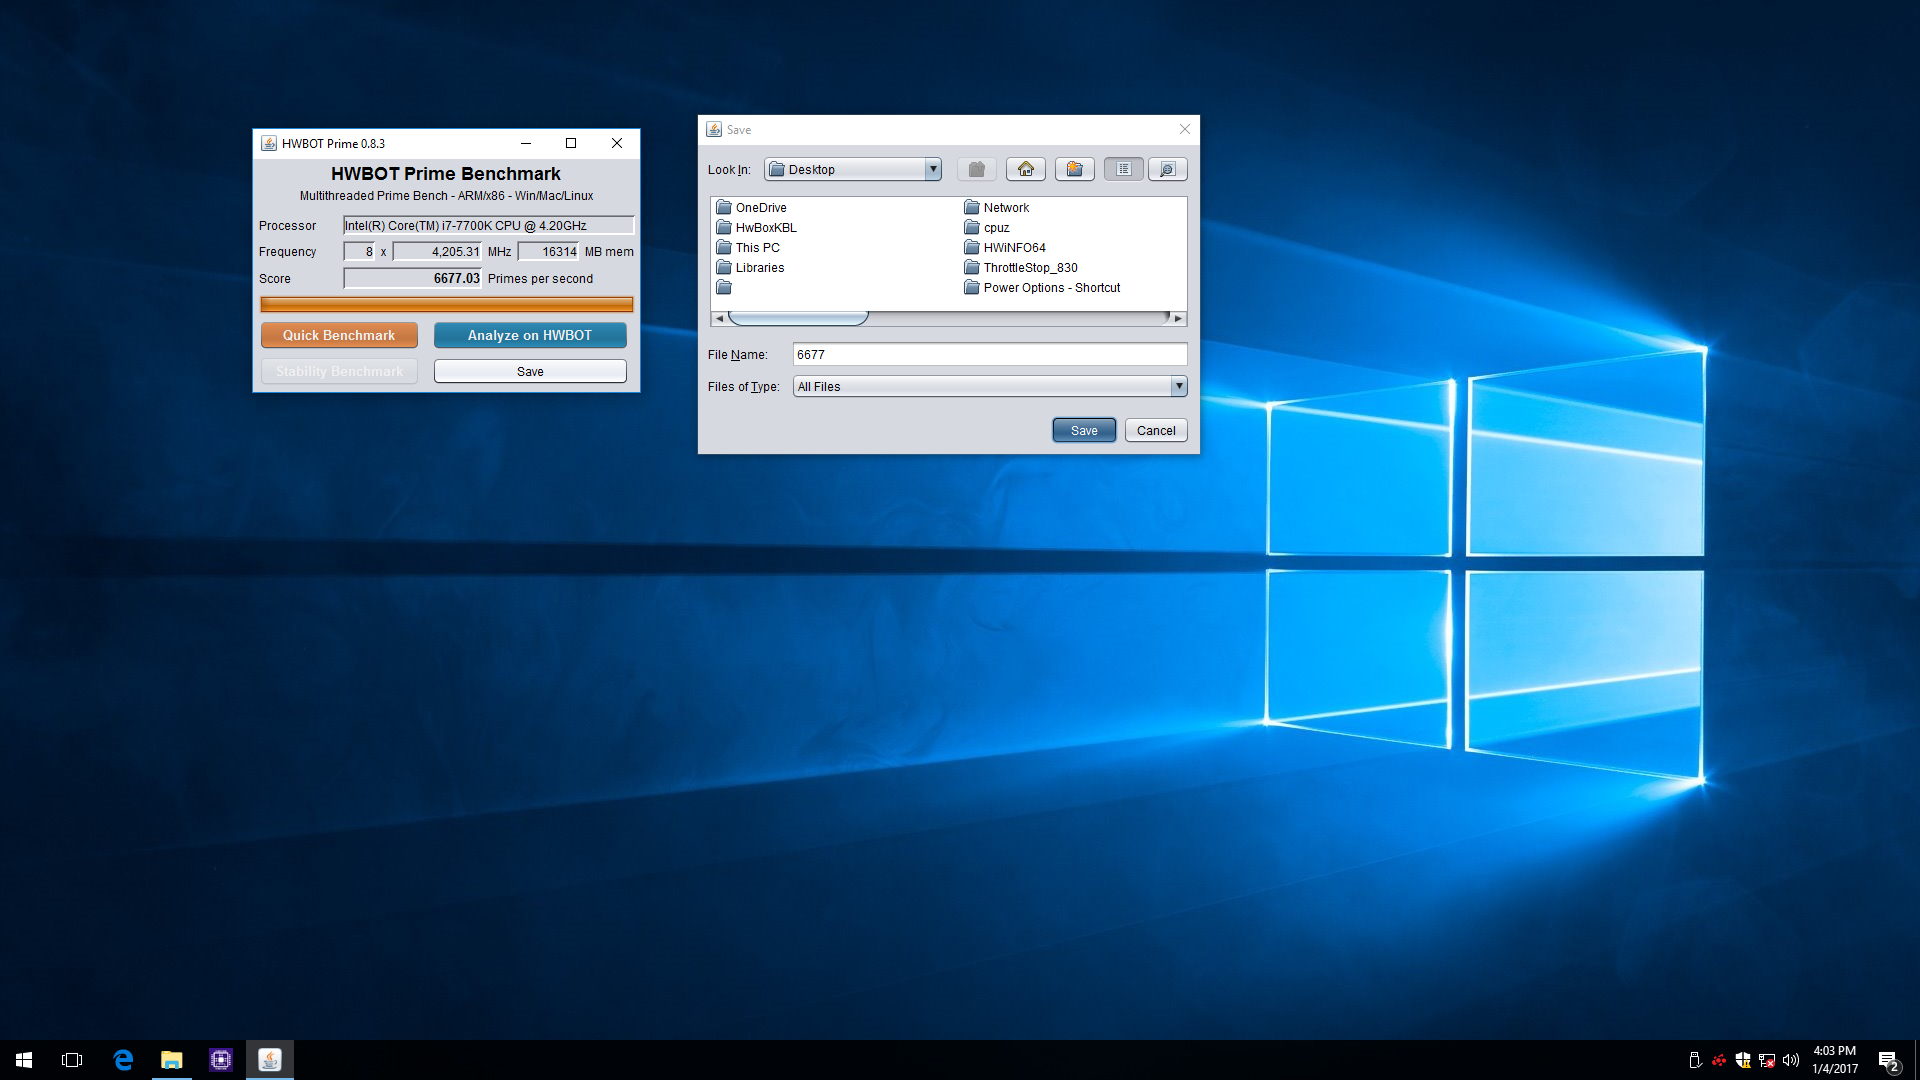This screenshot has height=1080, width=1920.
Task: Select the ThrottleStop_830 folder
Action: pos(1021,267)
